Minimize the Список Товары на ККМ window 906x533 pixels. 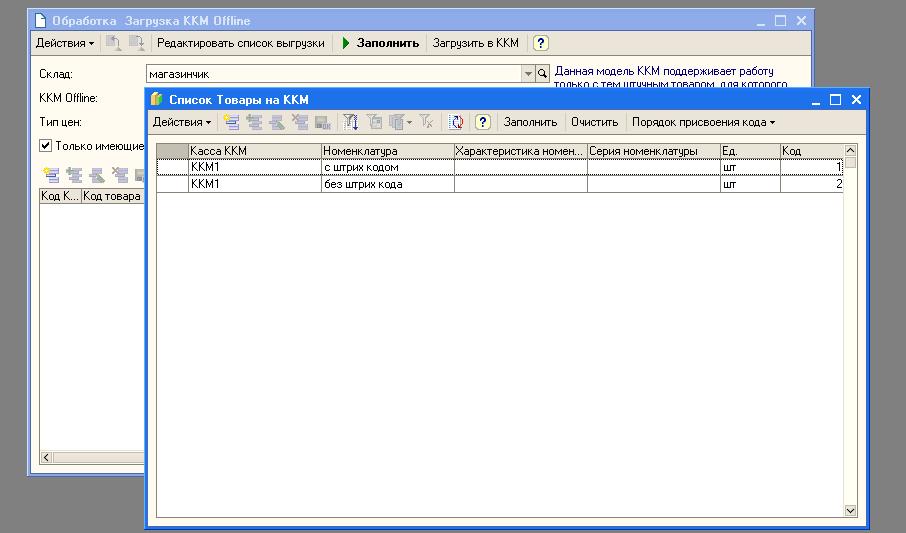816,99
